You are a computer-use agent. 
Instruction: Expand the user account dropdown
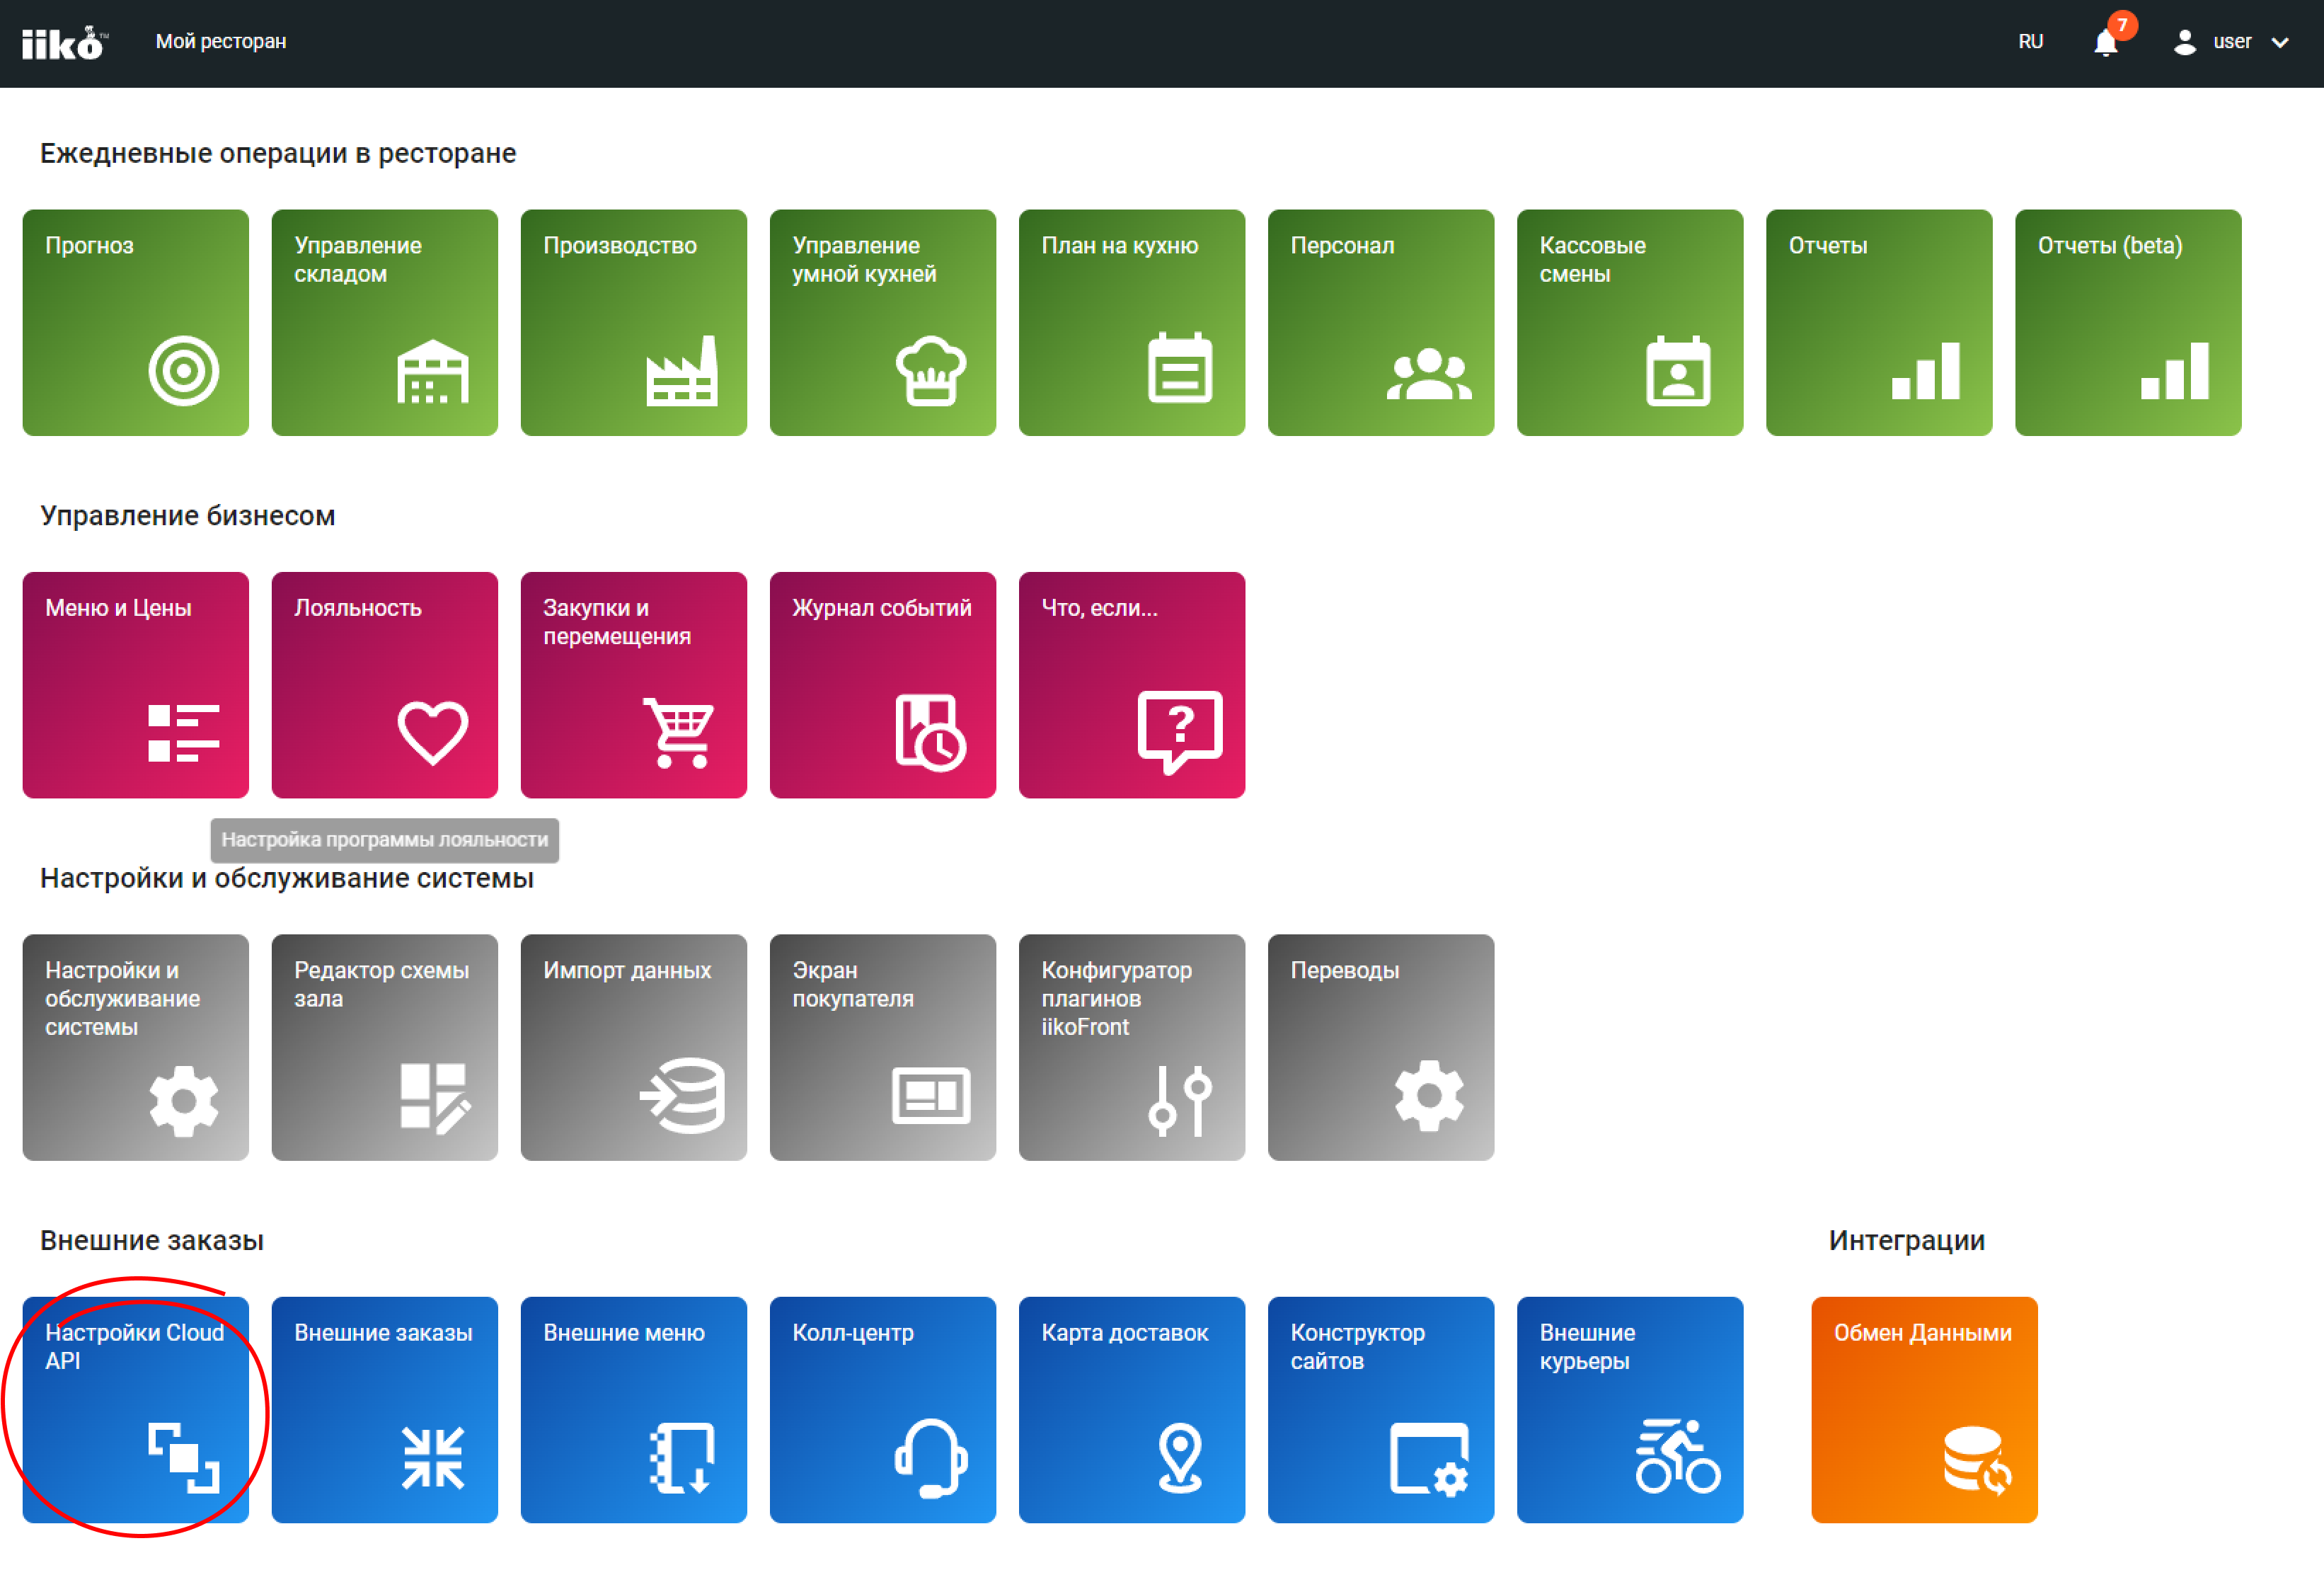point(2280,42)
